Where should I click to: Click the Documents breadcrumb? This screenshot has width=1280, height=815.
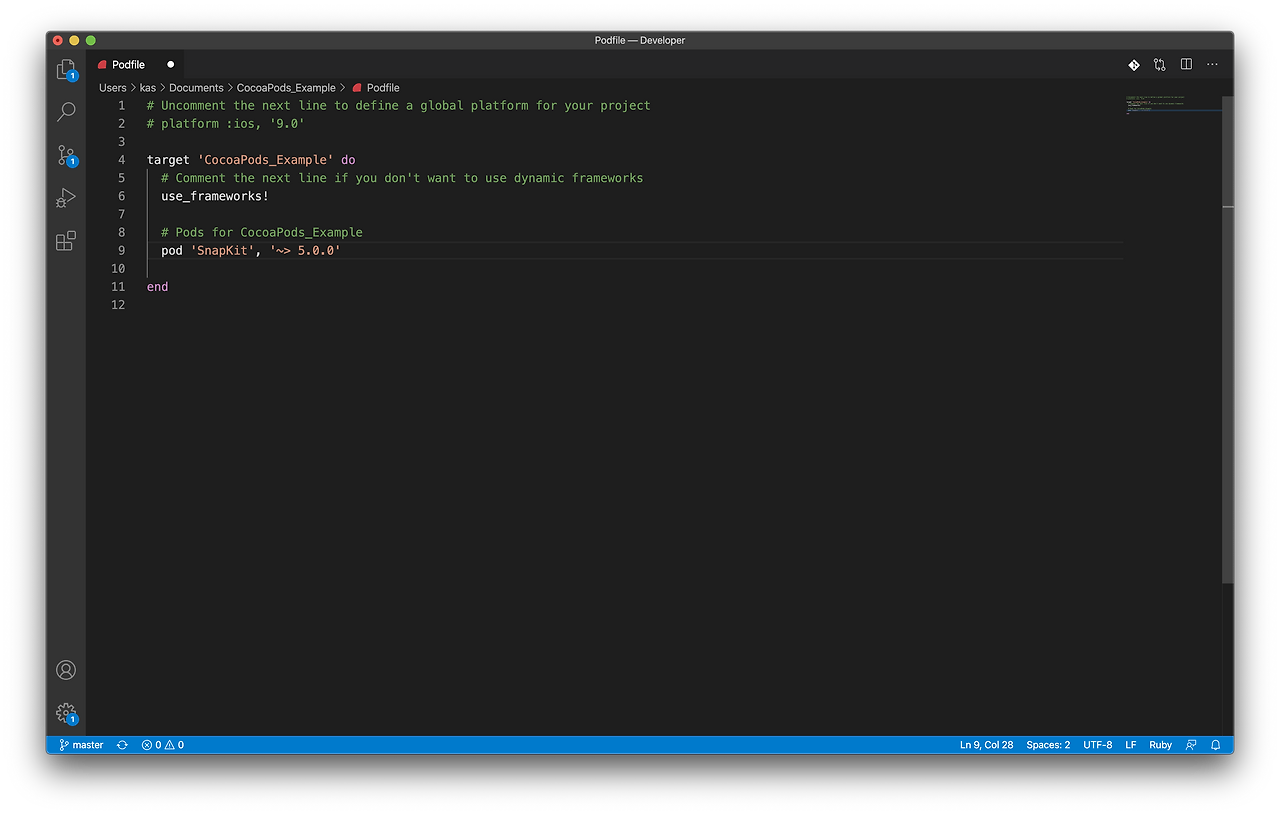[196, 88]
